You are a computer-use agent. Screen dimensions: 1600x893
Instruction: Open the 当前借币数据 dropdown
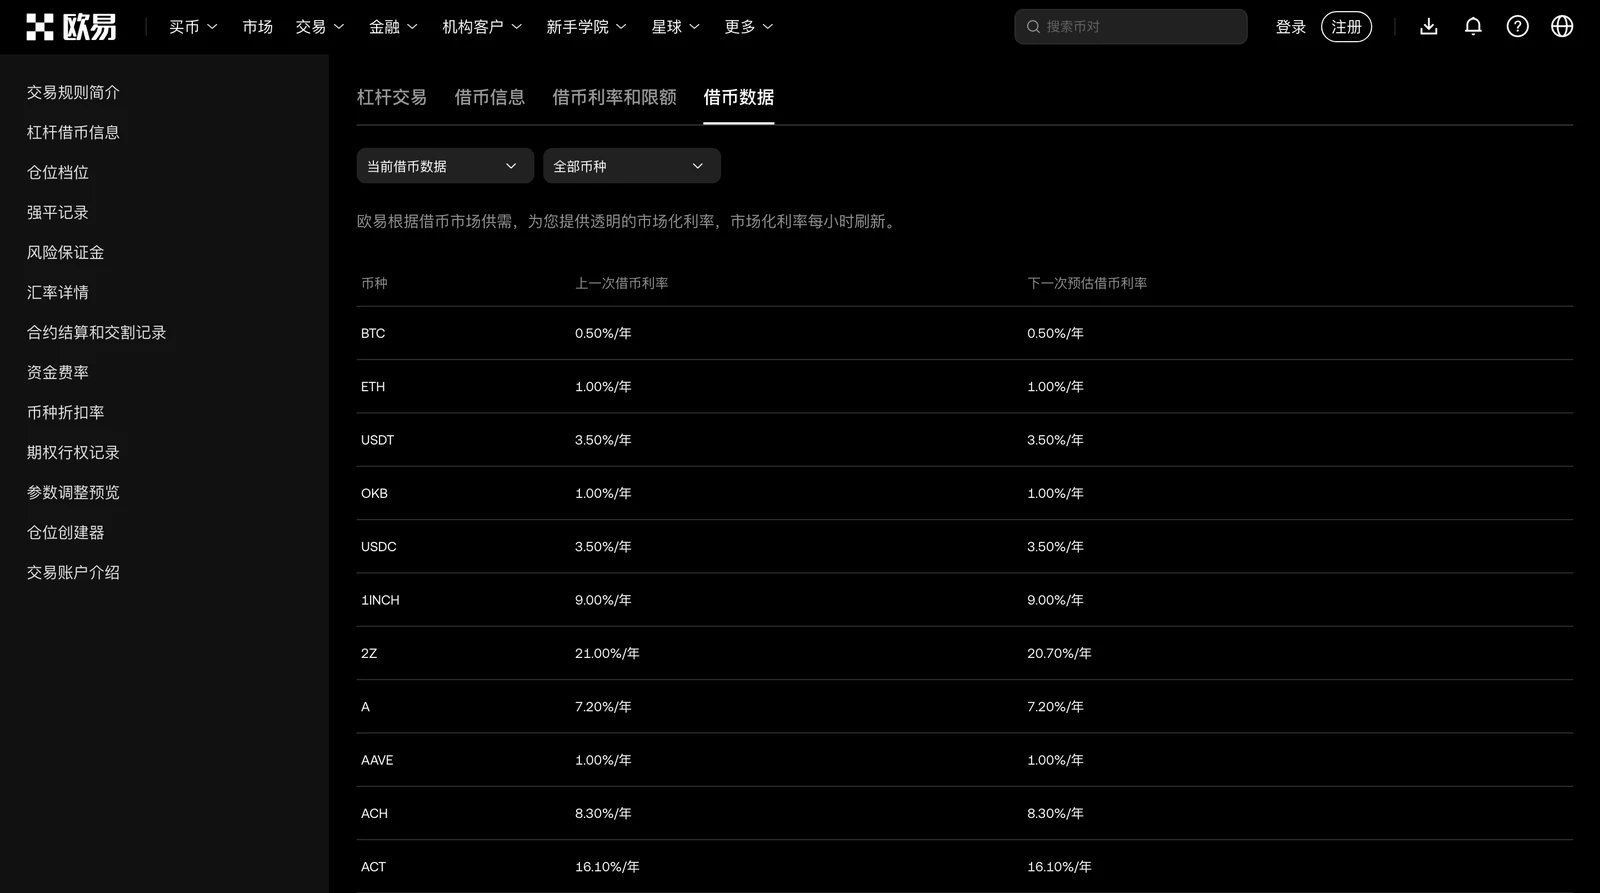[445, 166]
